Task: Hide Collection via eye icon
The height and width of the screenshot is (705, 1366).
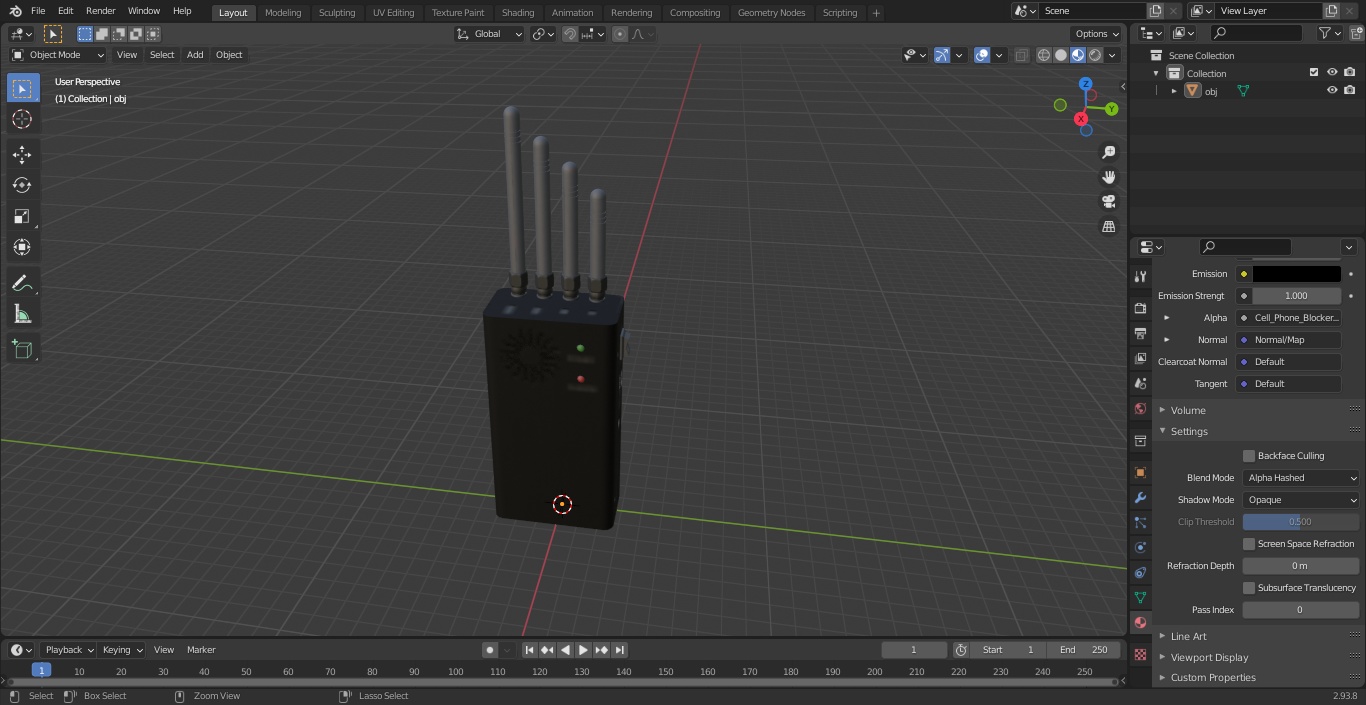Action: tap(1332, 72)
